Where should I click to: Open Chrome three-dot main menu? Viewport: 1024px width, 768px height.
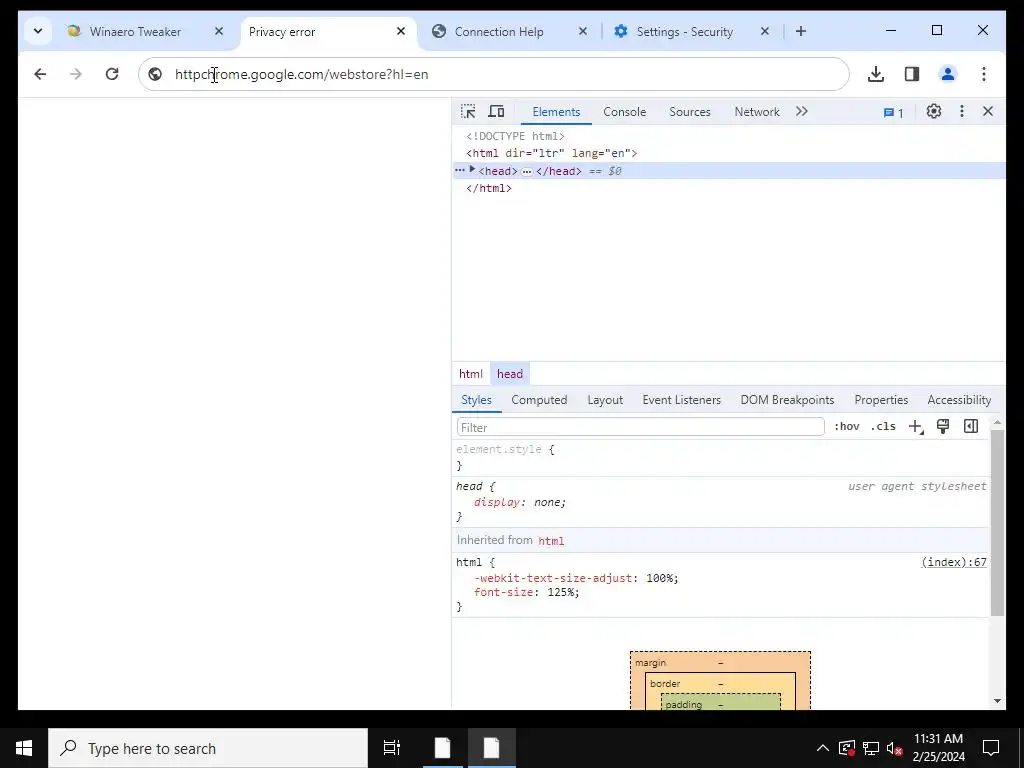[984, 74]
